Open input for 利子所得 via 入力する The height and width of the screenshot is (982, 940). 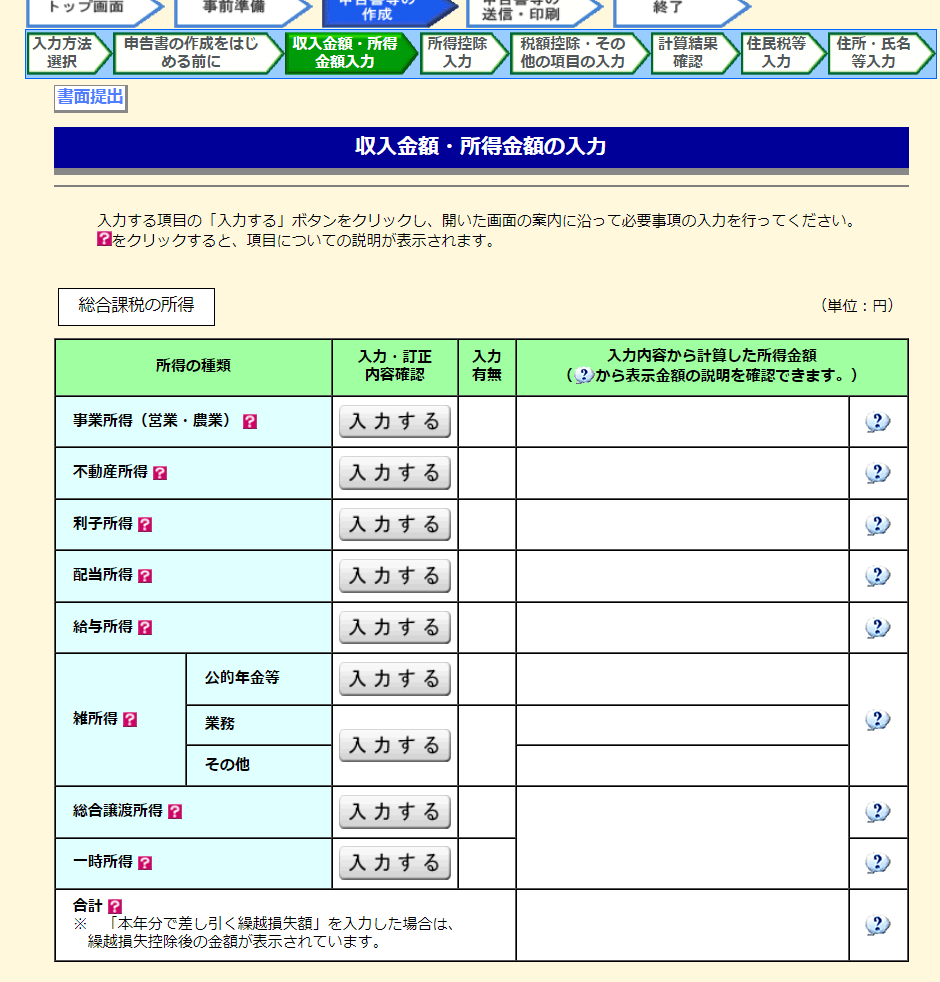coord(395,524)
